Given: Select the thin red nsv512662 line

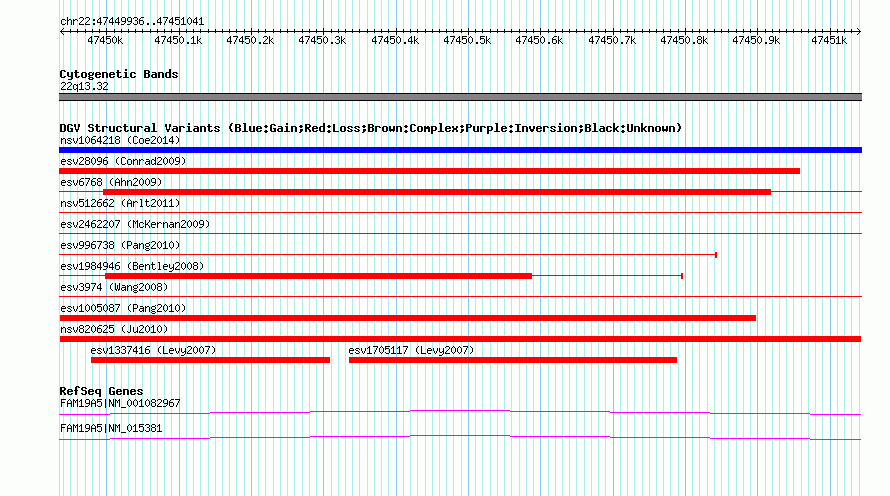Looking at the screenshot, I should (460, 213).
